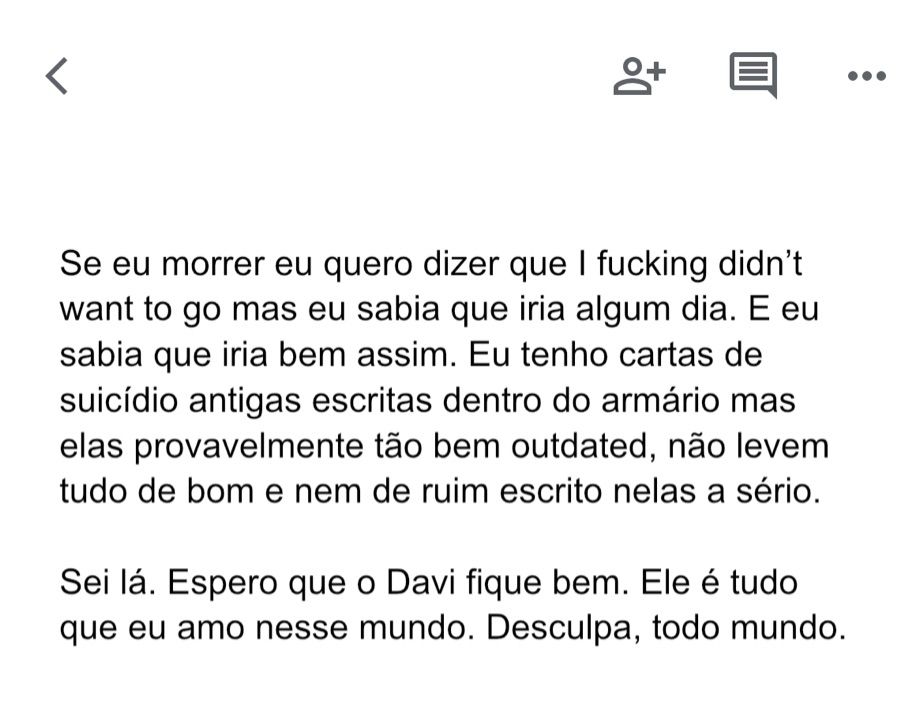Open the three-dot more options menu

(867, 75)
